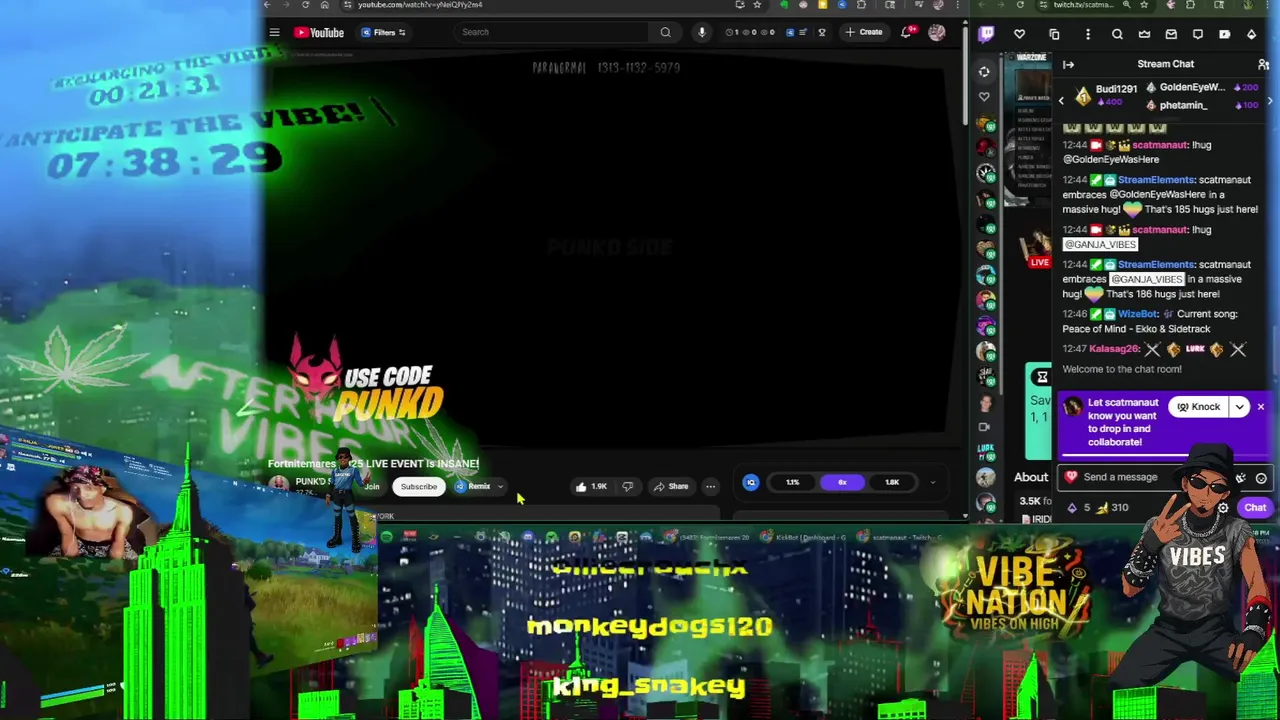
Task: Select the 1.1% stat pill
Action: pyautogui.click(x=792, y=483)
